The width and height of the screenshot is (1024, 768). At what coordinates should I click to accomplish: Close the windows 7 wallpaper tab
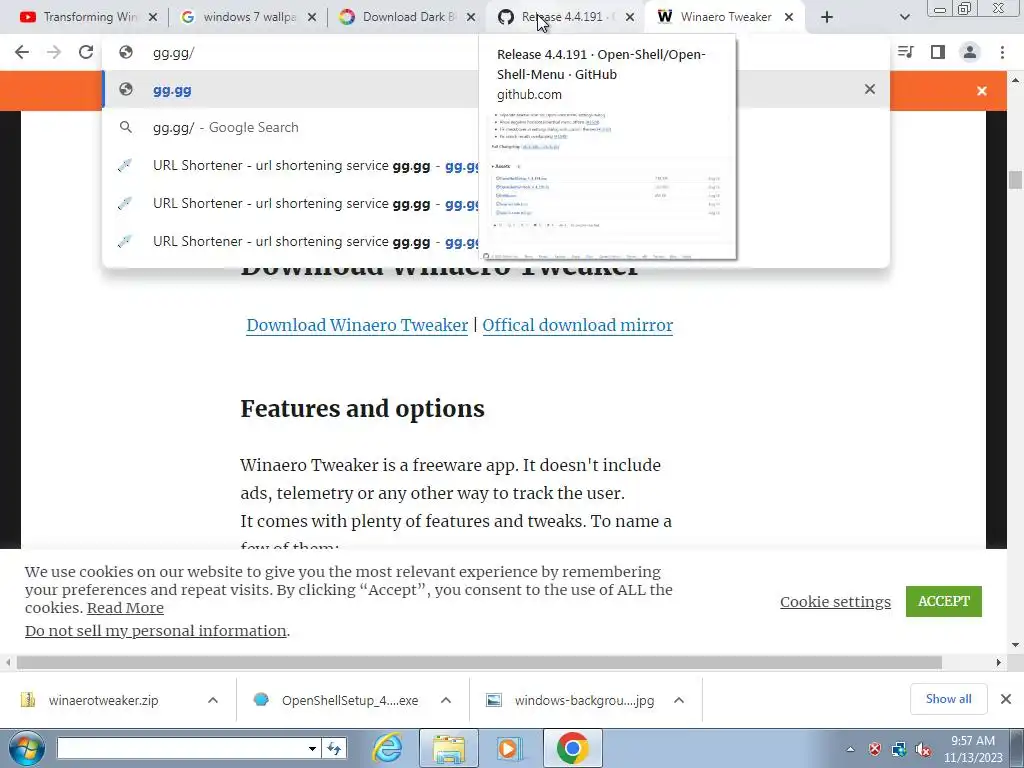(x=312, y=17)
